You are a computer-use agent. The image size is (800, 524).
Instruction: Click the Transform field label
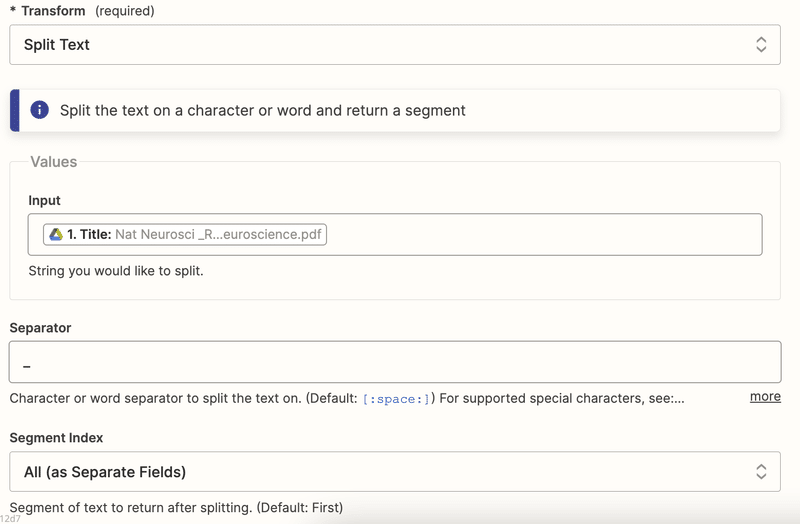pos(53,11)
